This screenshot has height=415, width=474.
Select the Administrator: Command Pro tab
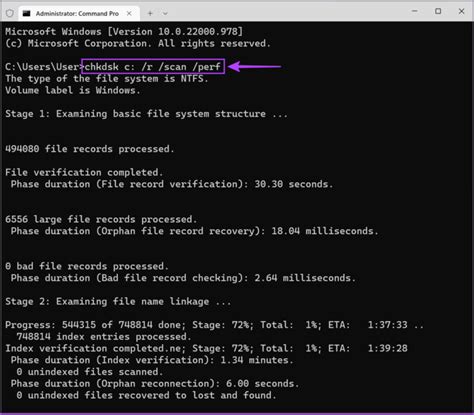79,13
